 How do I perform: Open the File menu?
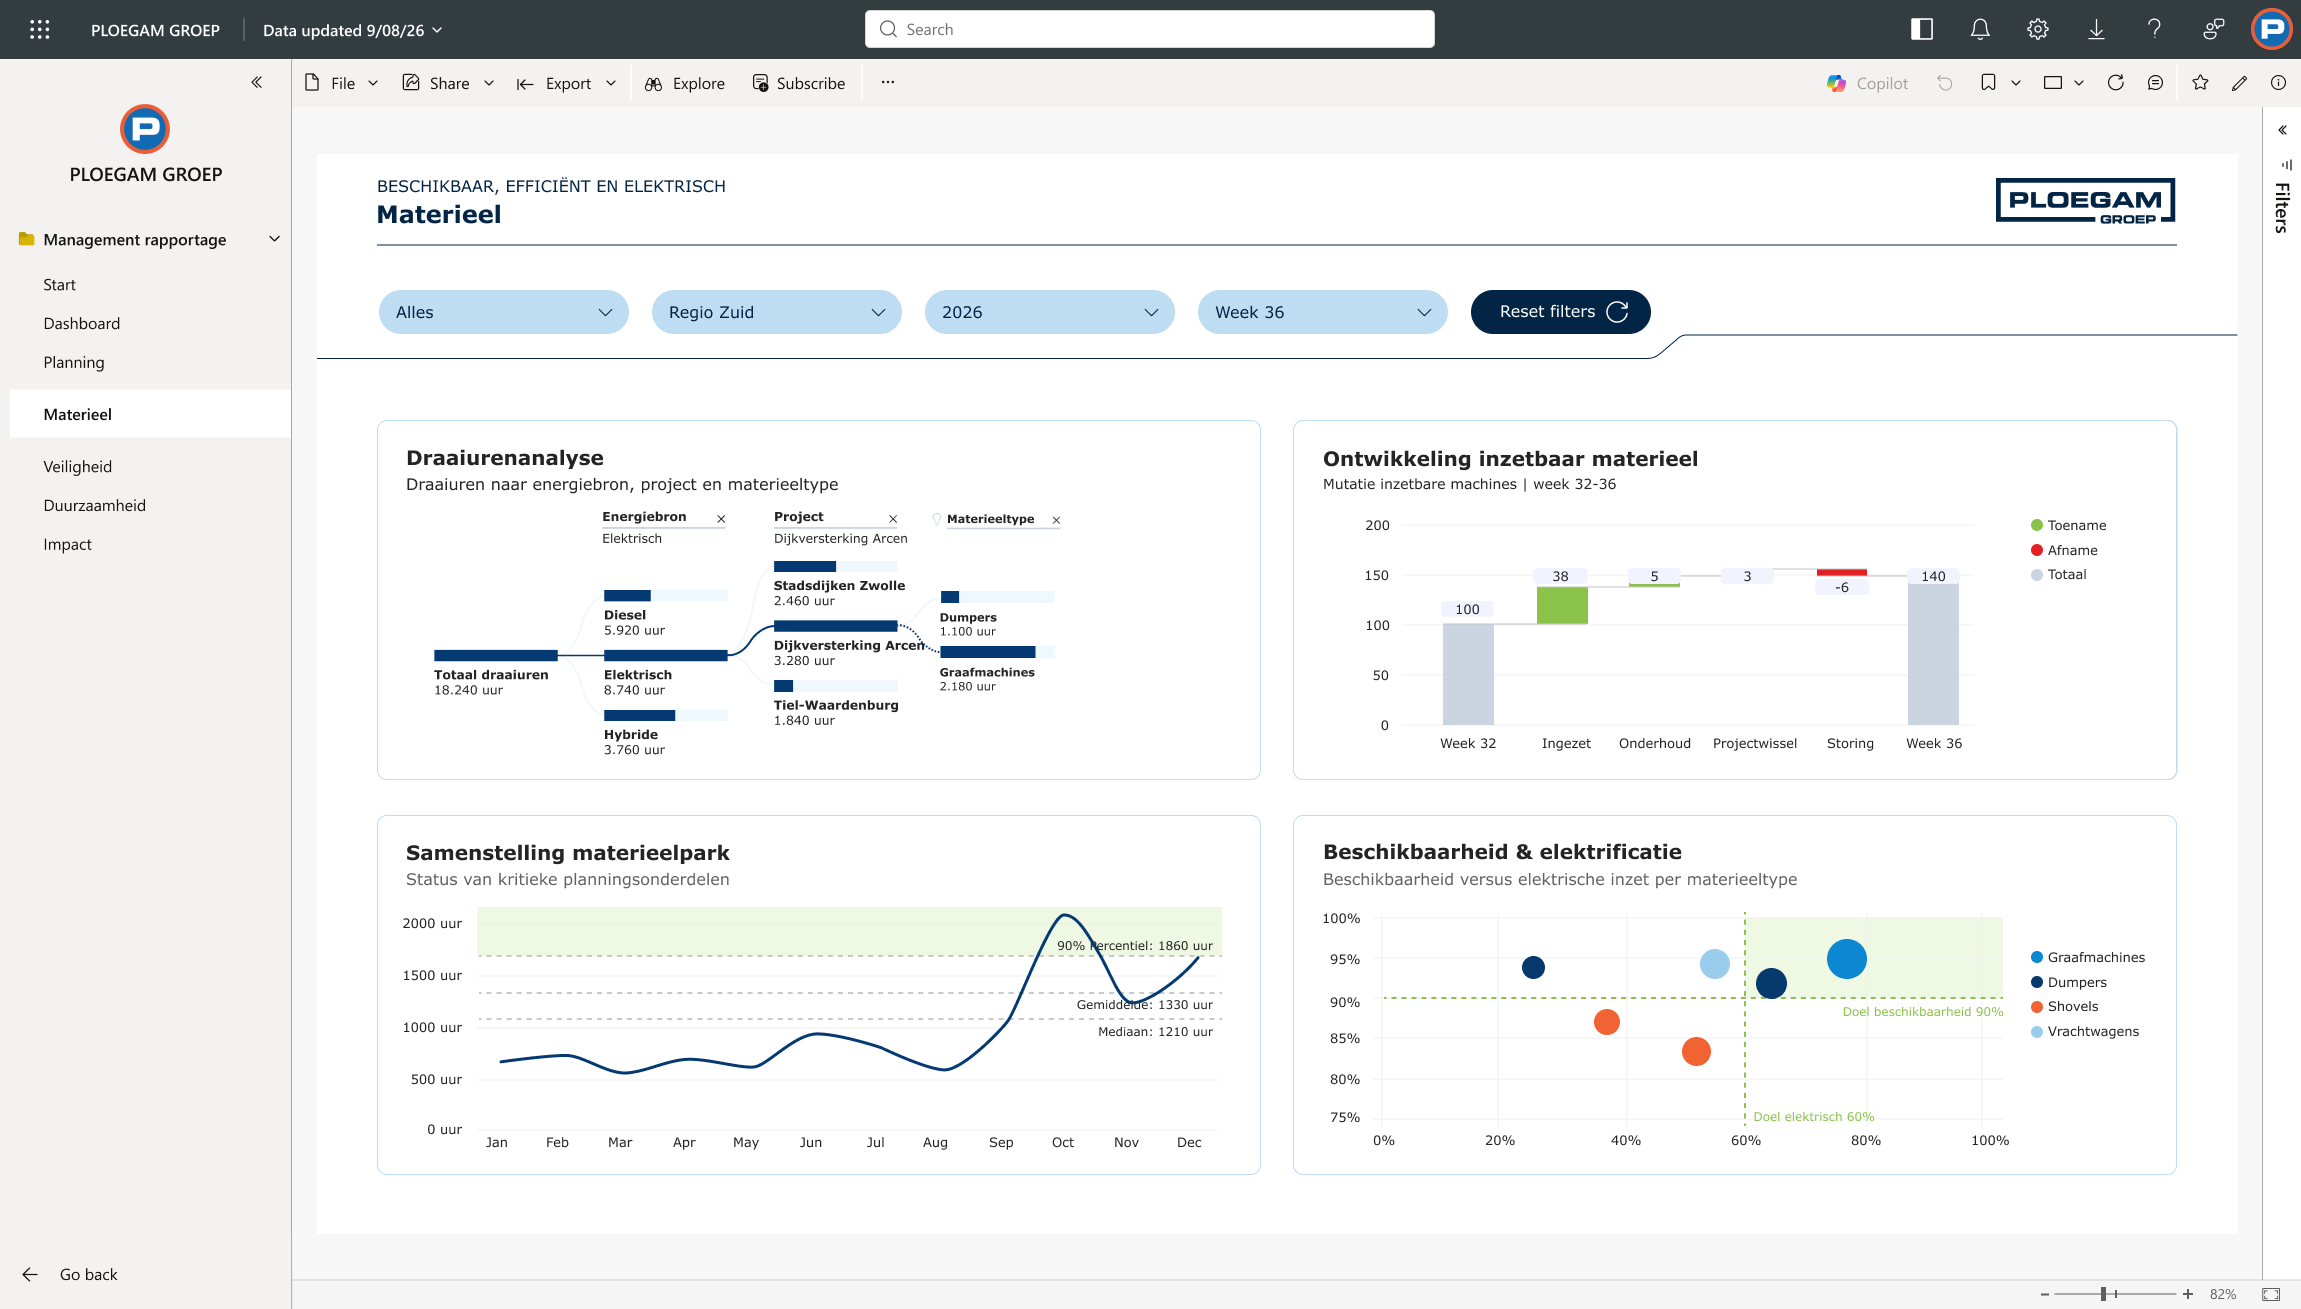[341, 83]
